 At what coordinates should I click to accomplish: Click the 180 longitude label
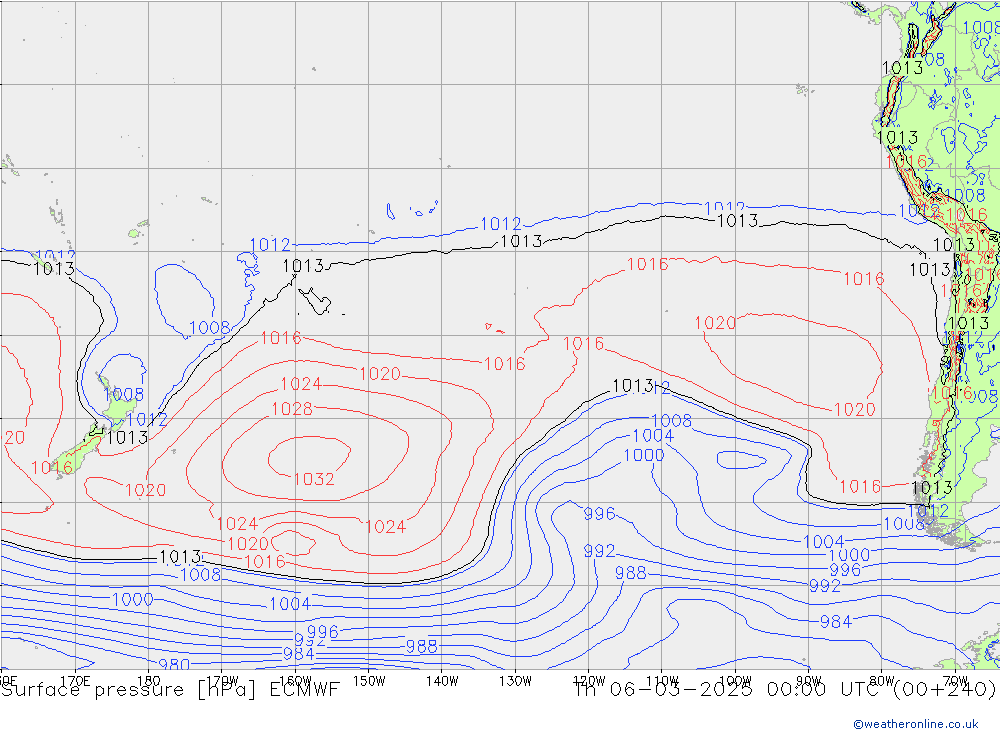coord(149,681)
